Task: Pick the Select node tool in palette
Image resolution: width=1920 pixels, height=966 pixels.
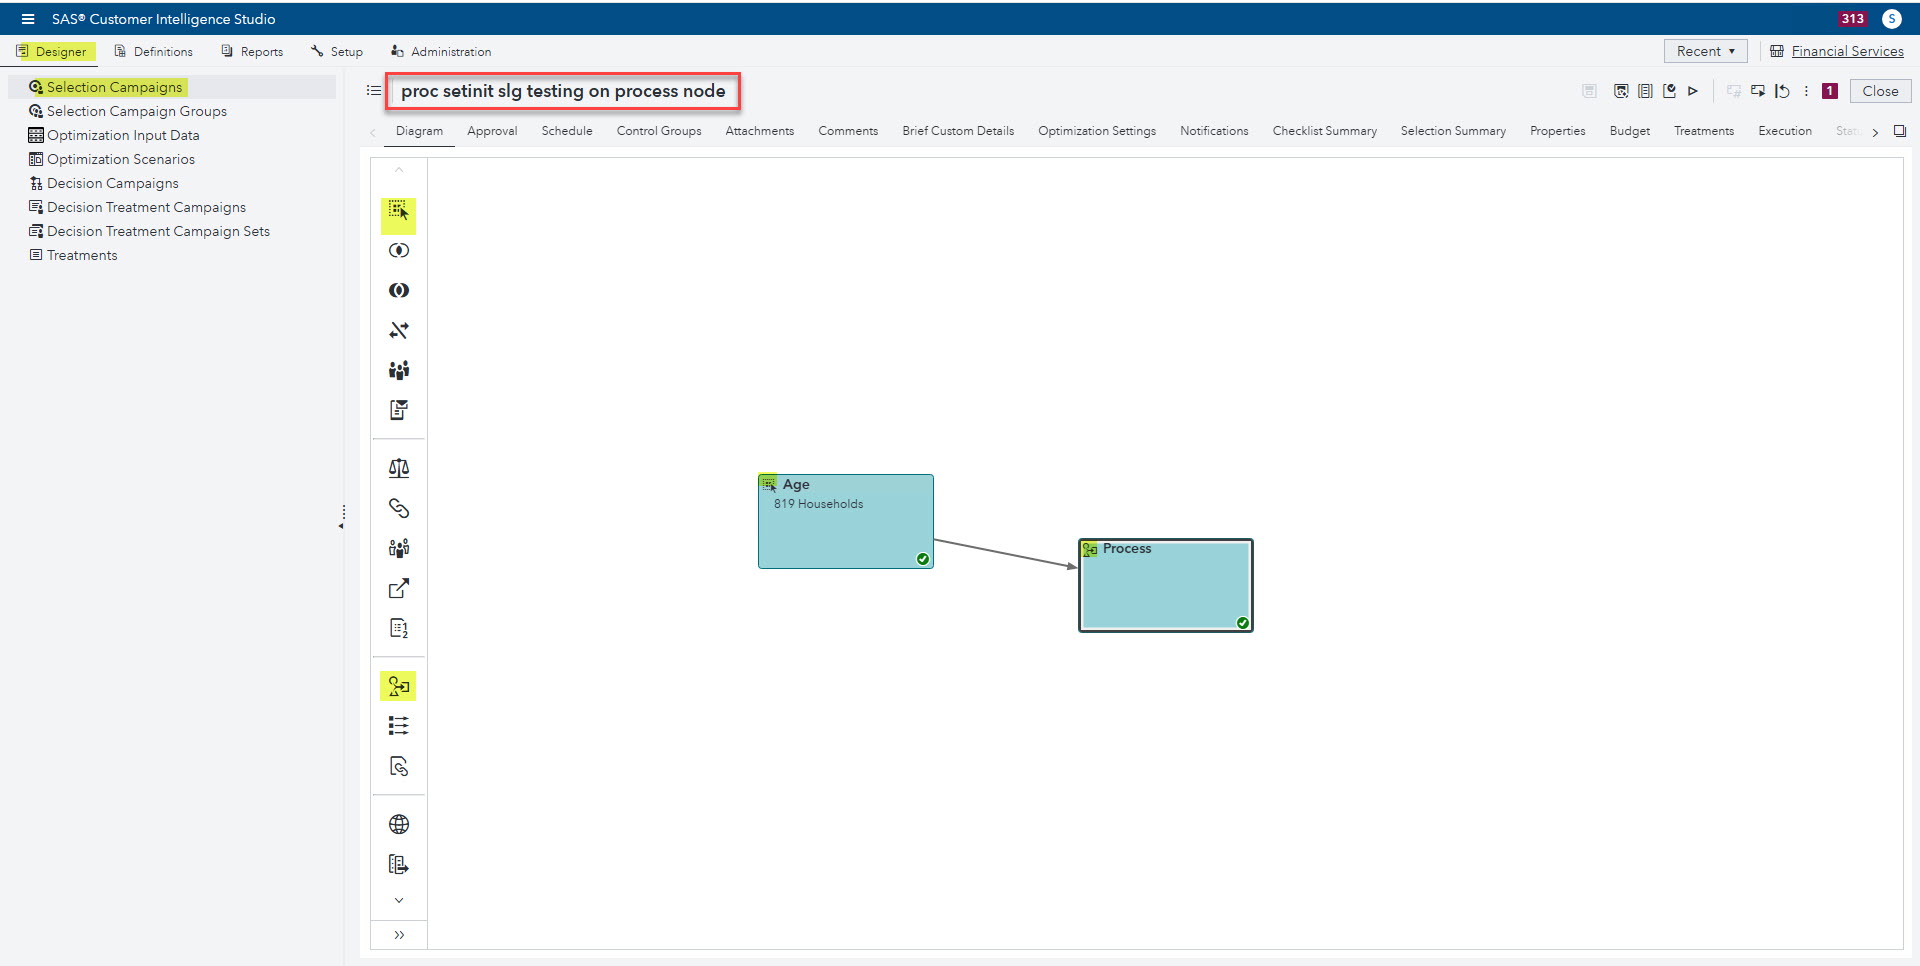Action: point(398,211)
